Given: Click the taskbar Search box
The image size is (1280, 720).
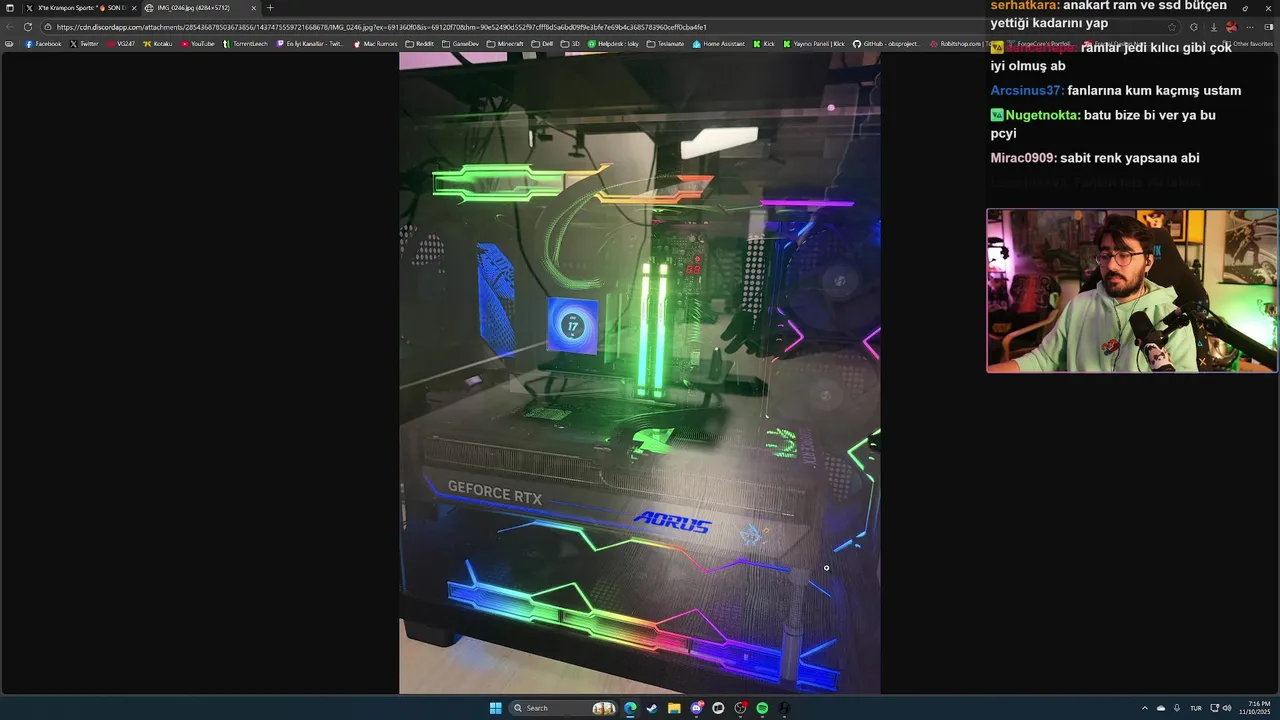Looking at the screenshot, I should click(564, 708).
